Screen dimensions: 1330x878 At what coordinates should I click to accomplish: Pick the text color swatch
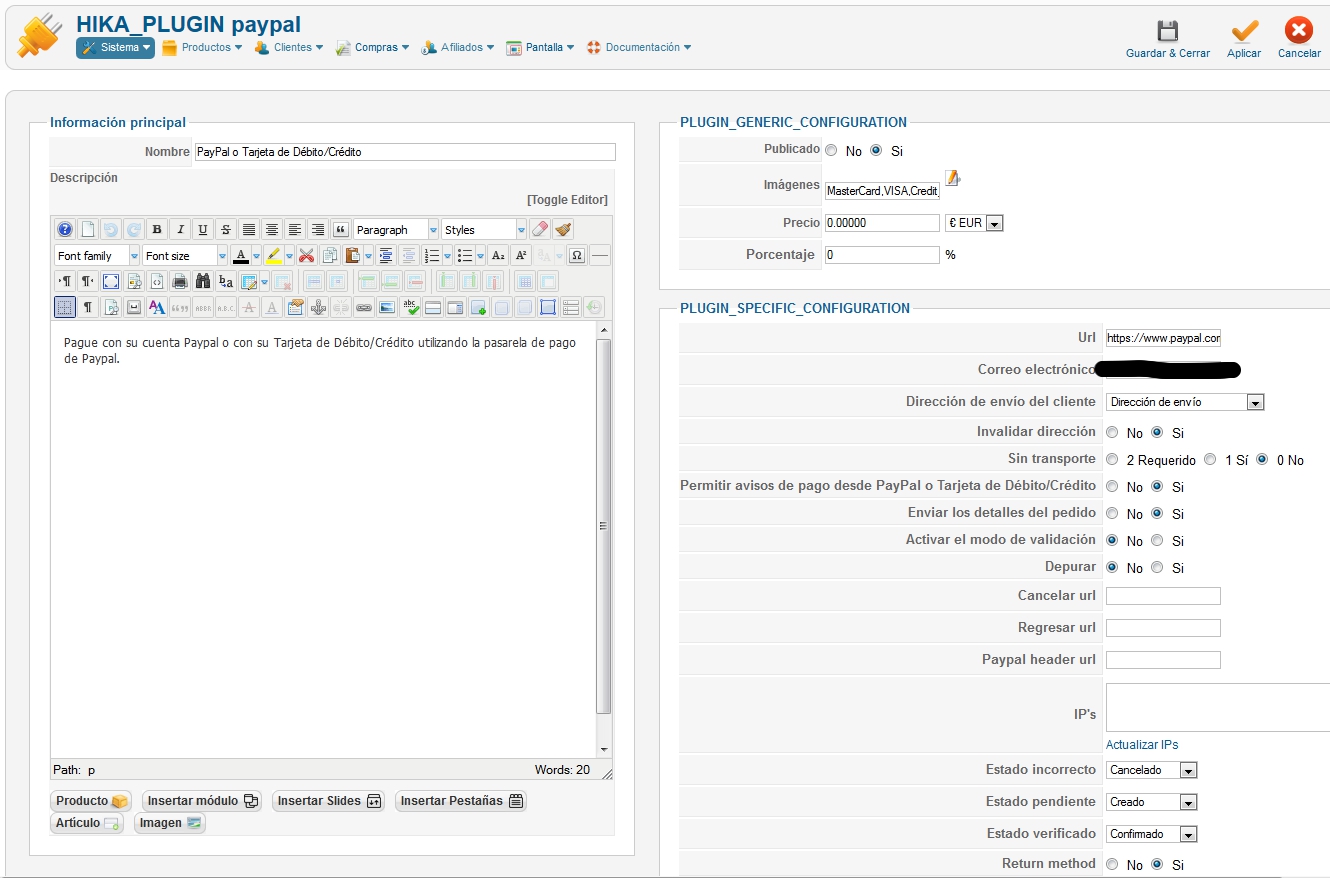pyautogui.click(x=240, y=255)
